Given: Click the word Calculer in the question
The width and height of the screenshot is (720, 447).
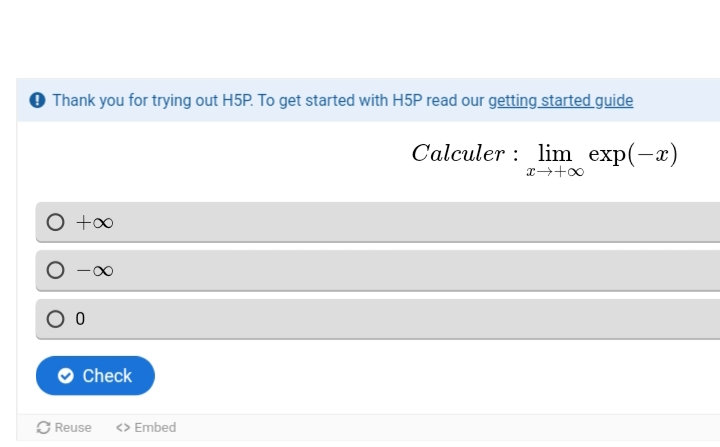Looking at the screenshot, I should (x=458, y=154).
